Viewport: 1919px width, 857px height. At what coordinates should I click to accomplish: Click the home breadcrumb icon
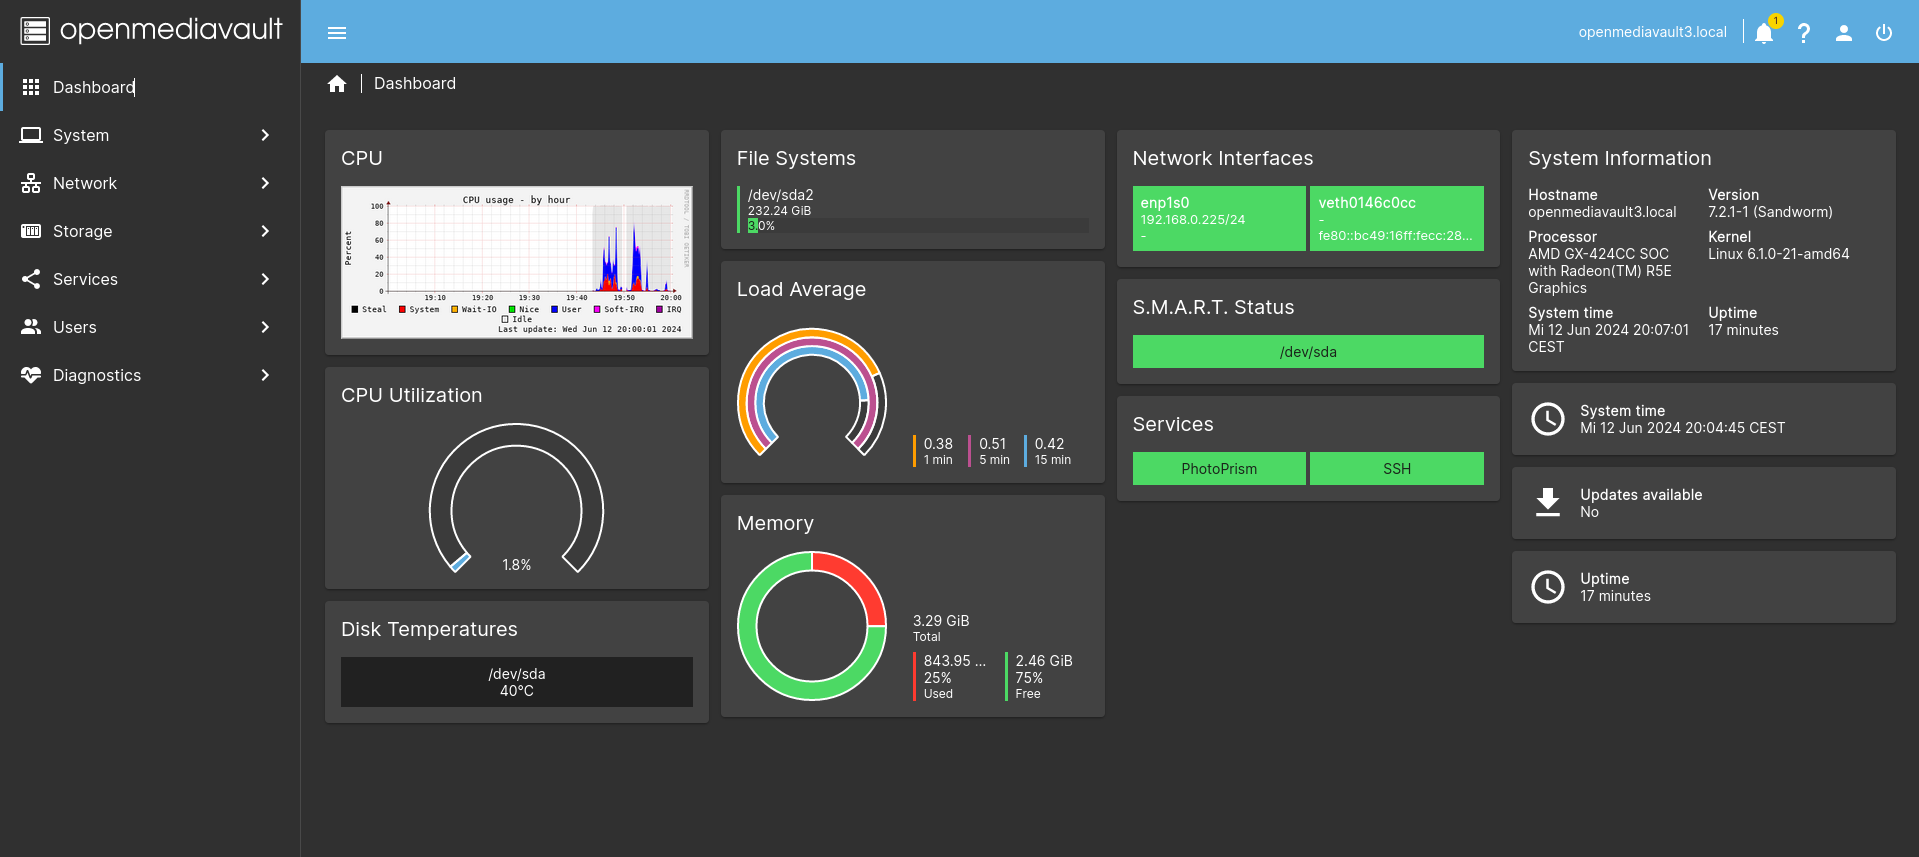pyautogui.click(x=337, y=84)
